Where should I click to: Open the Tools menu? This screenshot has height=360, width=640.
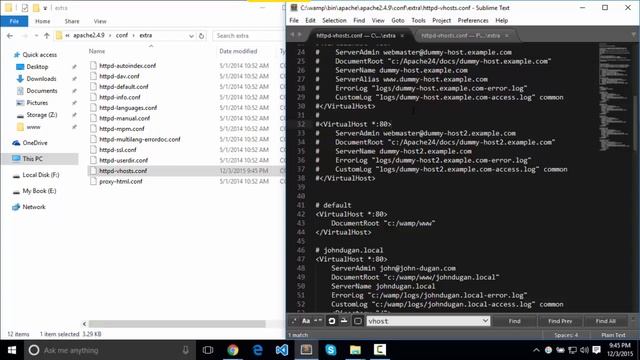[x=418, y=20]
